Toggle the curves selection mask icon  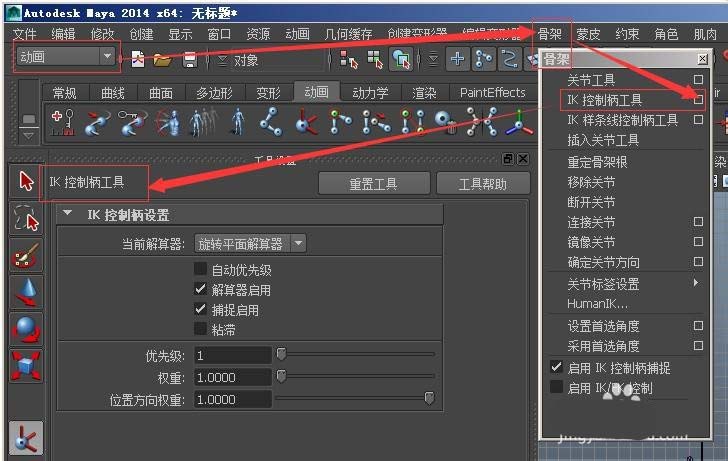[x=509, y=59]
